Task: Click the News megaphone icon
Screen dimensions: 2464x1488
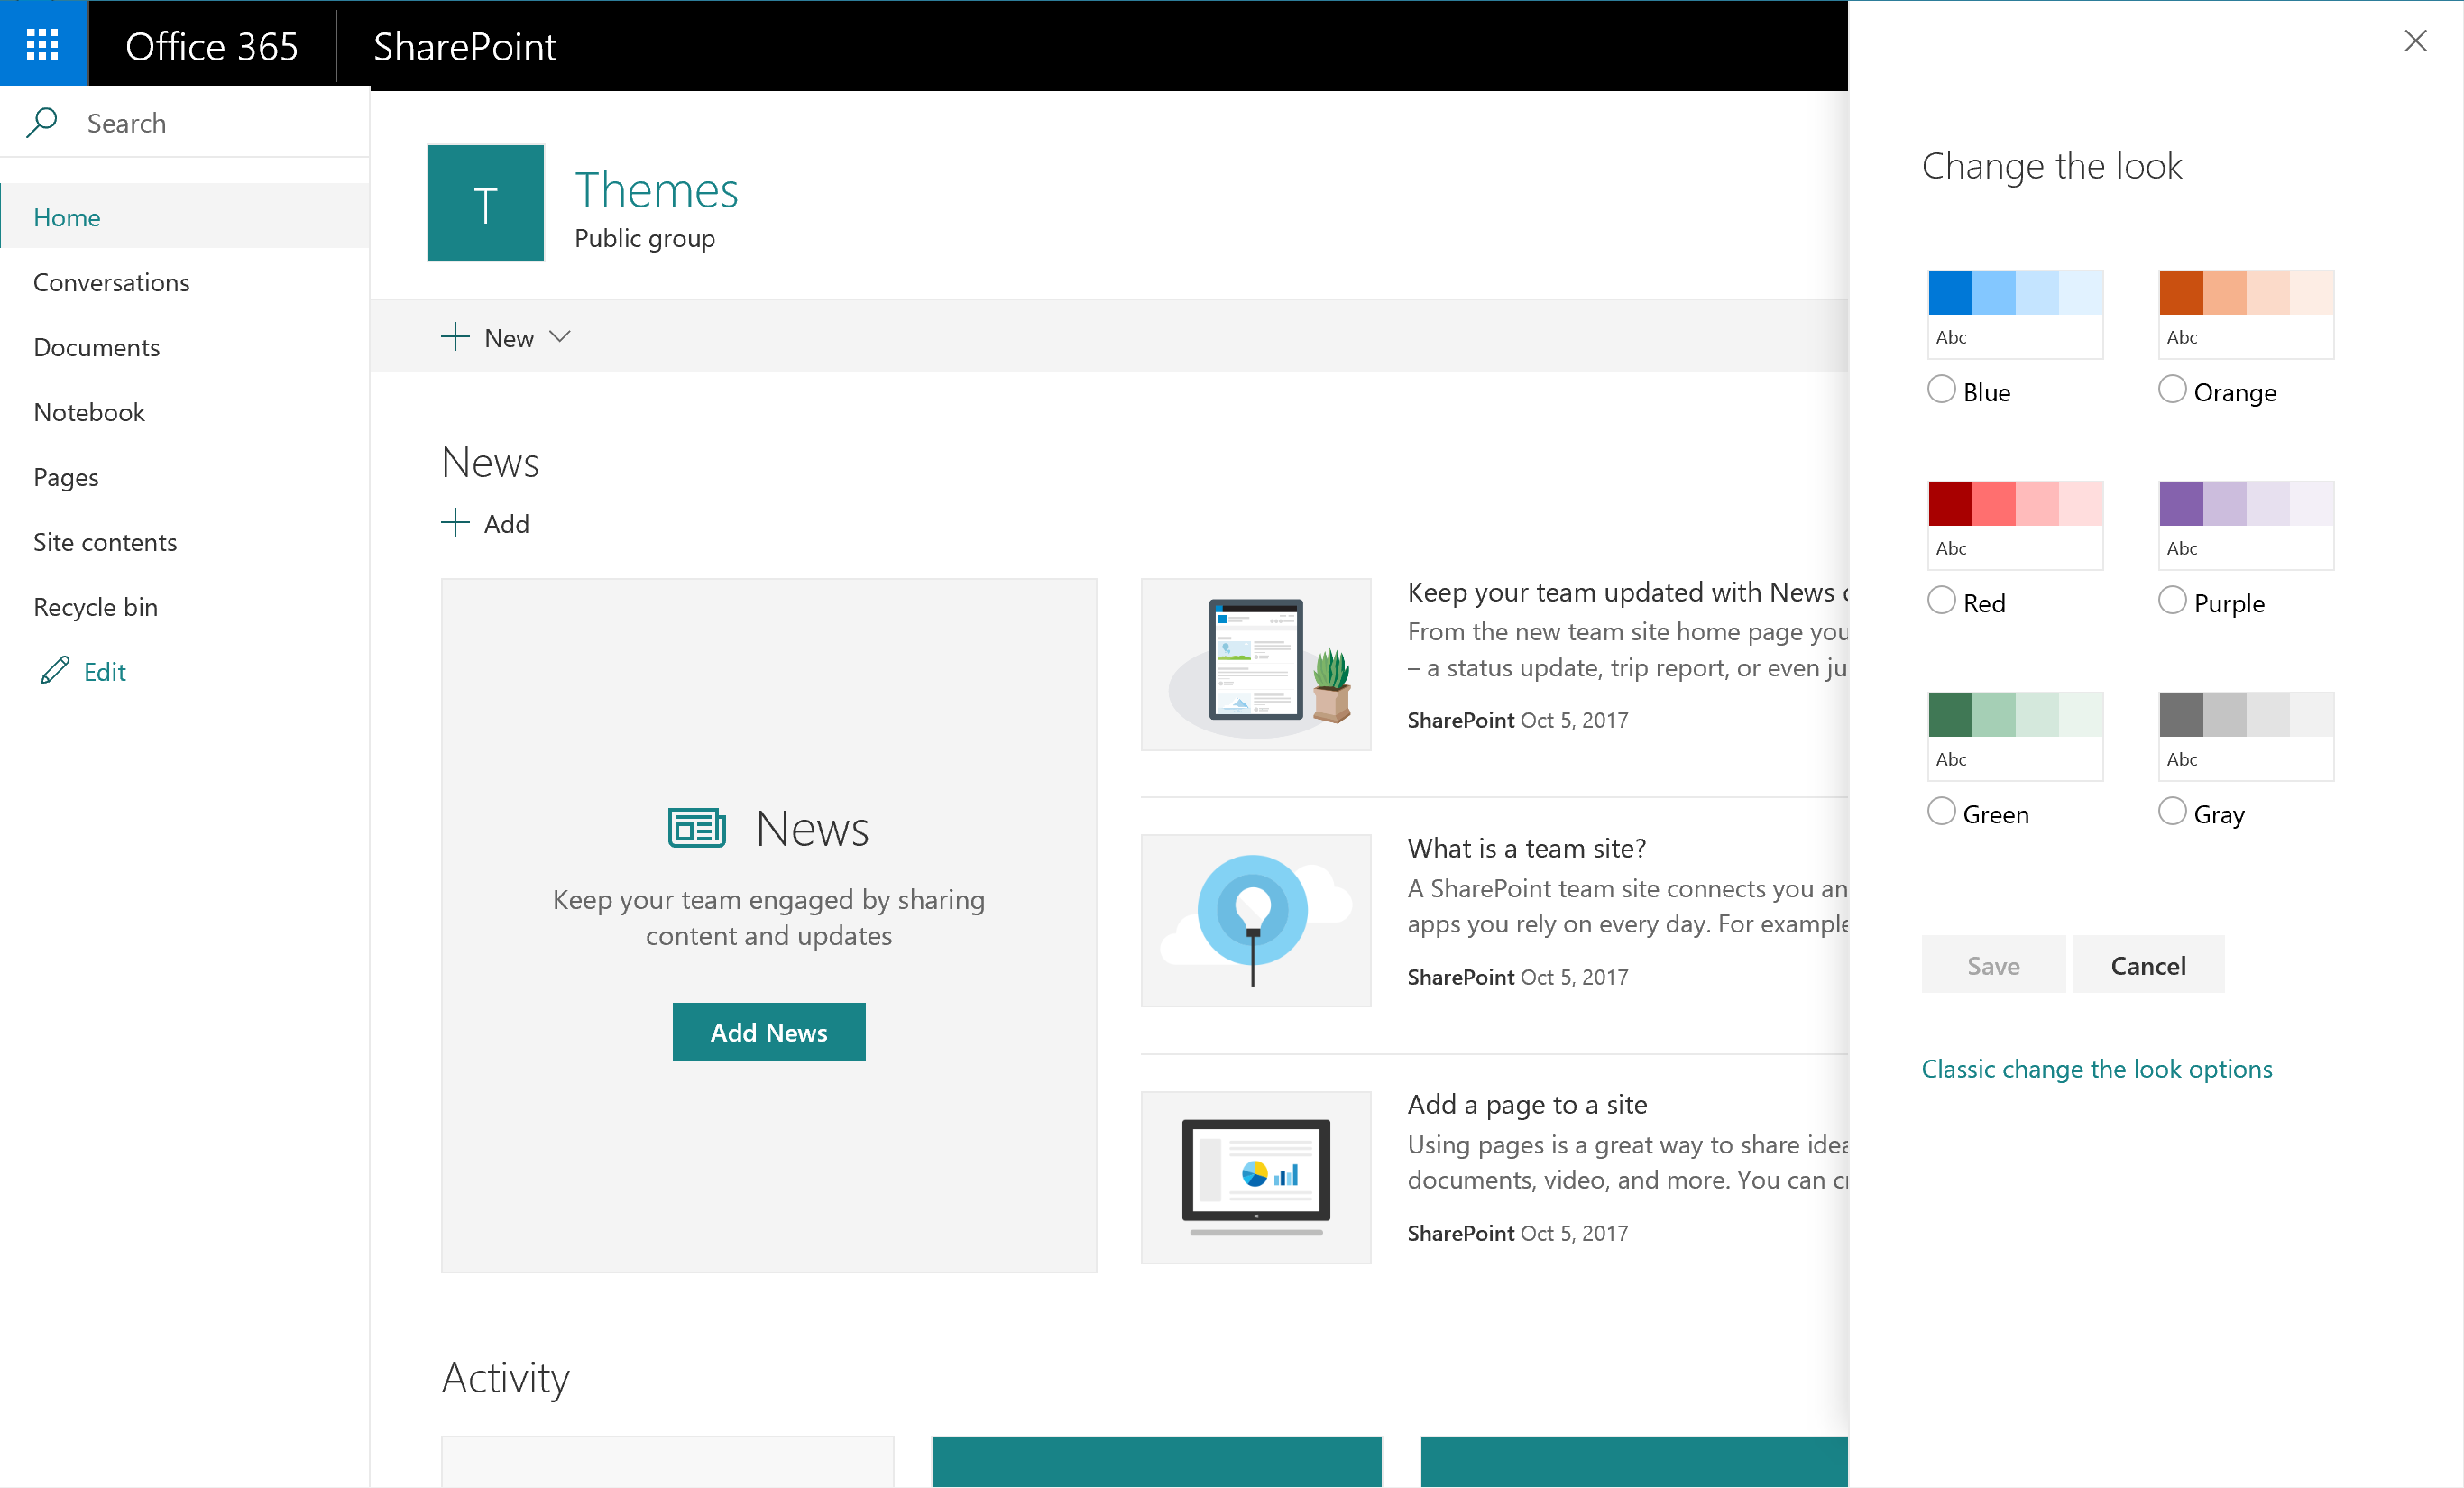Action: click(x=695, y=827)
